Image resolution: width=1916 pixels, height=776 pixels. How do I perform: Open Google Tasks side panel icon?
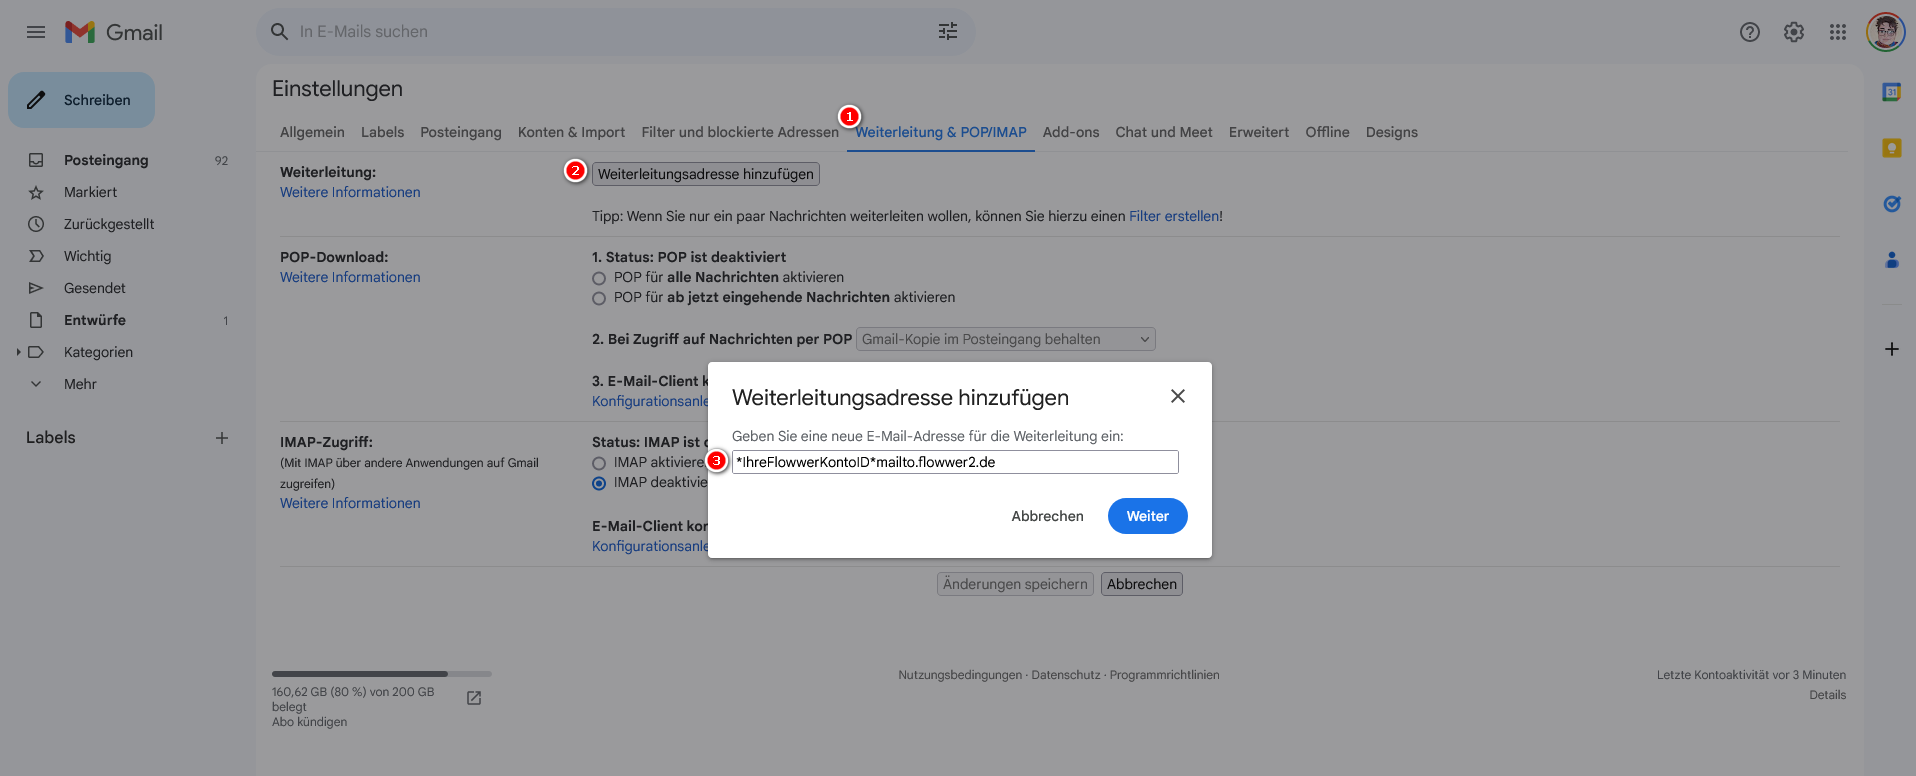click(x=1891, y=204)
